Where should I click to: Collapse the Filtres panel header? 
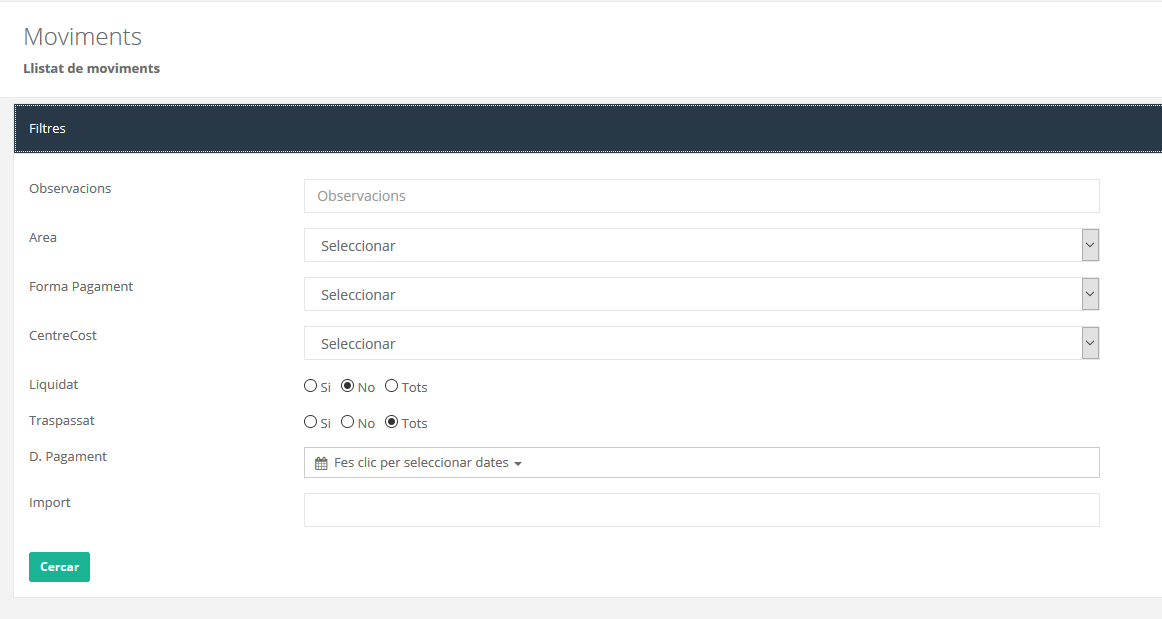pos(588,128)
